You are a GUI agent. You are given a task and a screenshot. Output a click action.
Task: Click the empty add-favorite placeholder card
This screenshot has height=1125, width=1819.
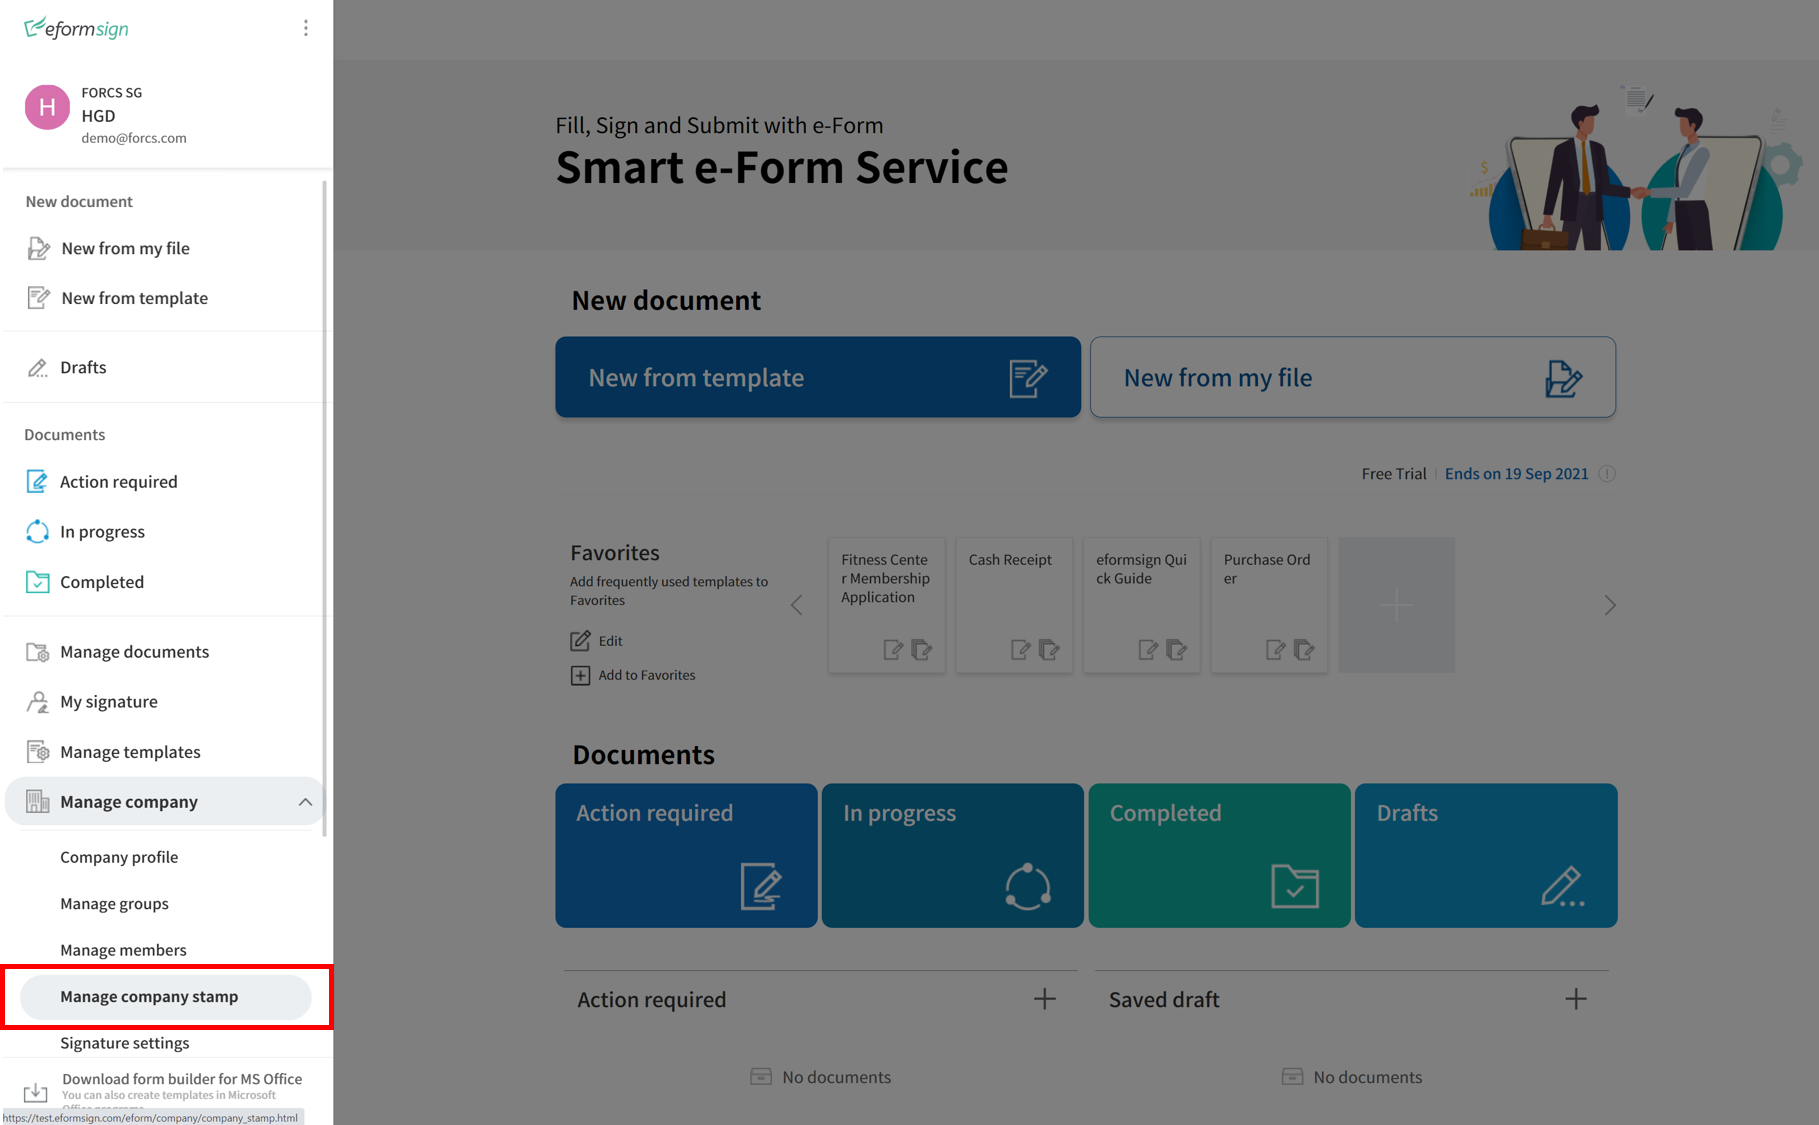pos(1397,605)
